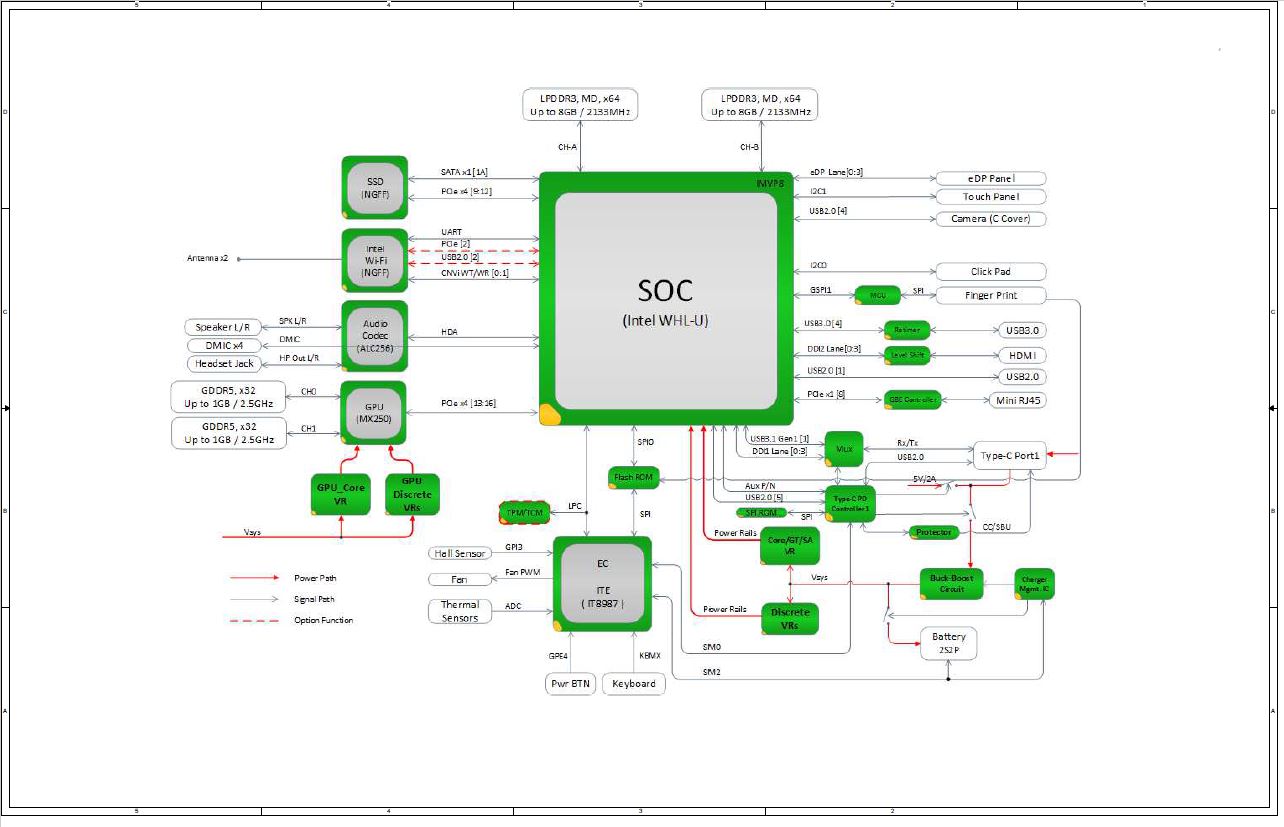Select the Core/GT/SA VR block
Image resolution: width=1284 pixels, height=827 pixels.
click(x=789, y=545)
